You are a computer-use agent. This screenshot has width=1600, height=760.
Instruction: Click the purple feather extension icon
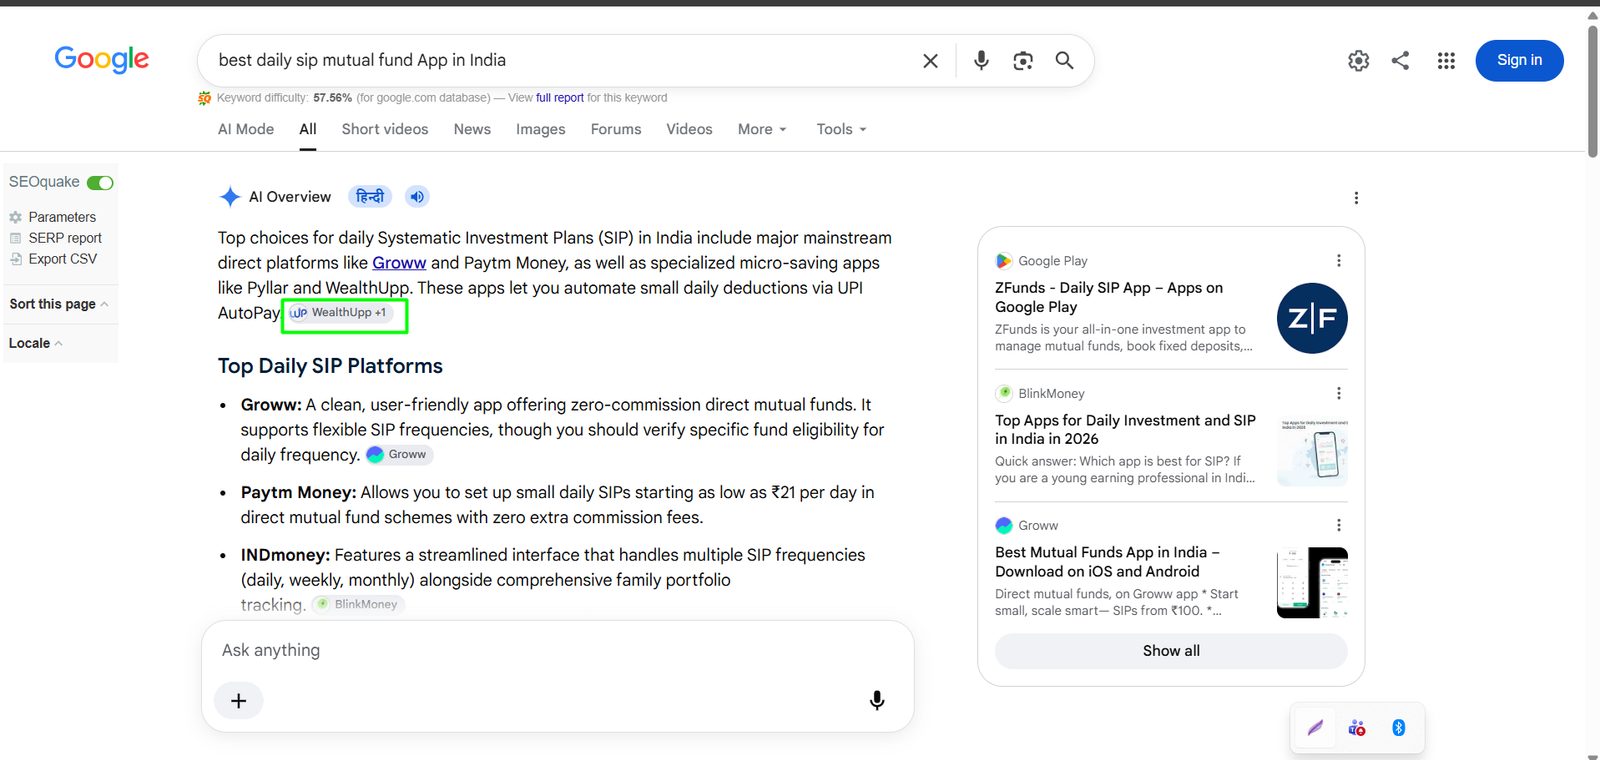click(x=1315, y=728)
